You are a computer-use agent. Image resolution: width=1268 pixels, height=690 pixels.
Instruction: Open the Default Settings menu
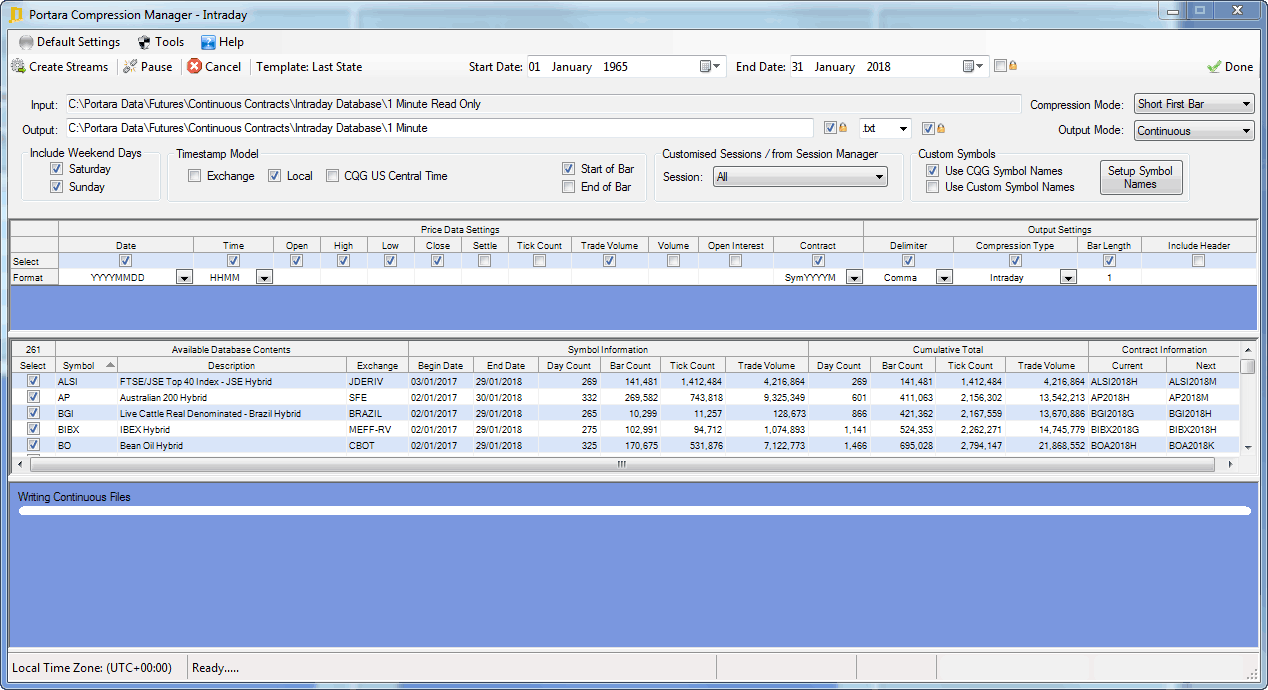[x=69, y=42]
